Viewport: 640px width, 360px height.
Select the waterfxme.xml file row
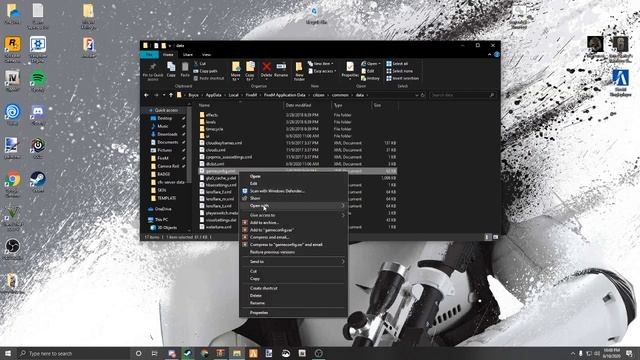(219, 227)
